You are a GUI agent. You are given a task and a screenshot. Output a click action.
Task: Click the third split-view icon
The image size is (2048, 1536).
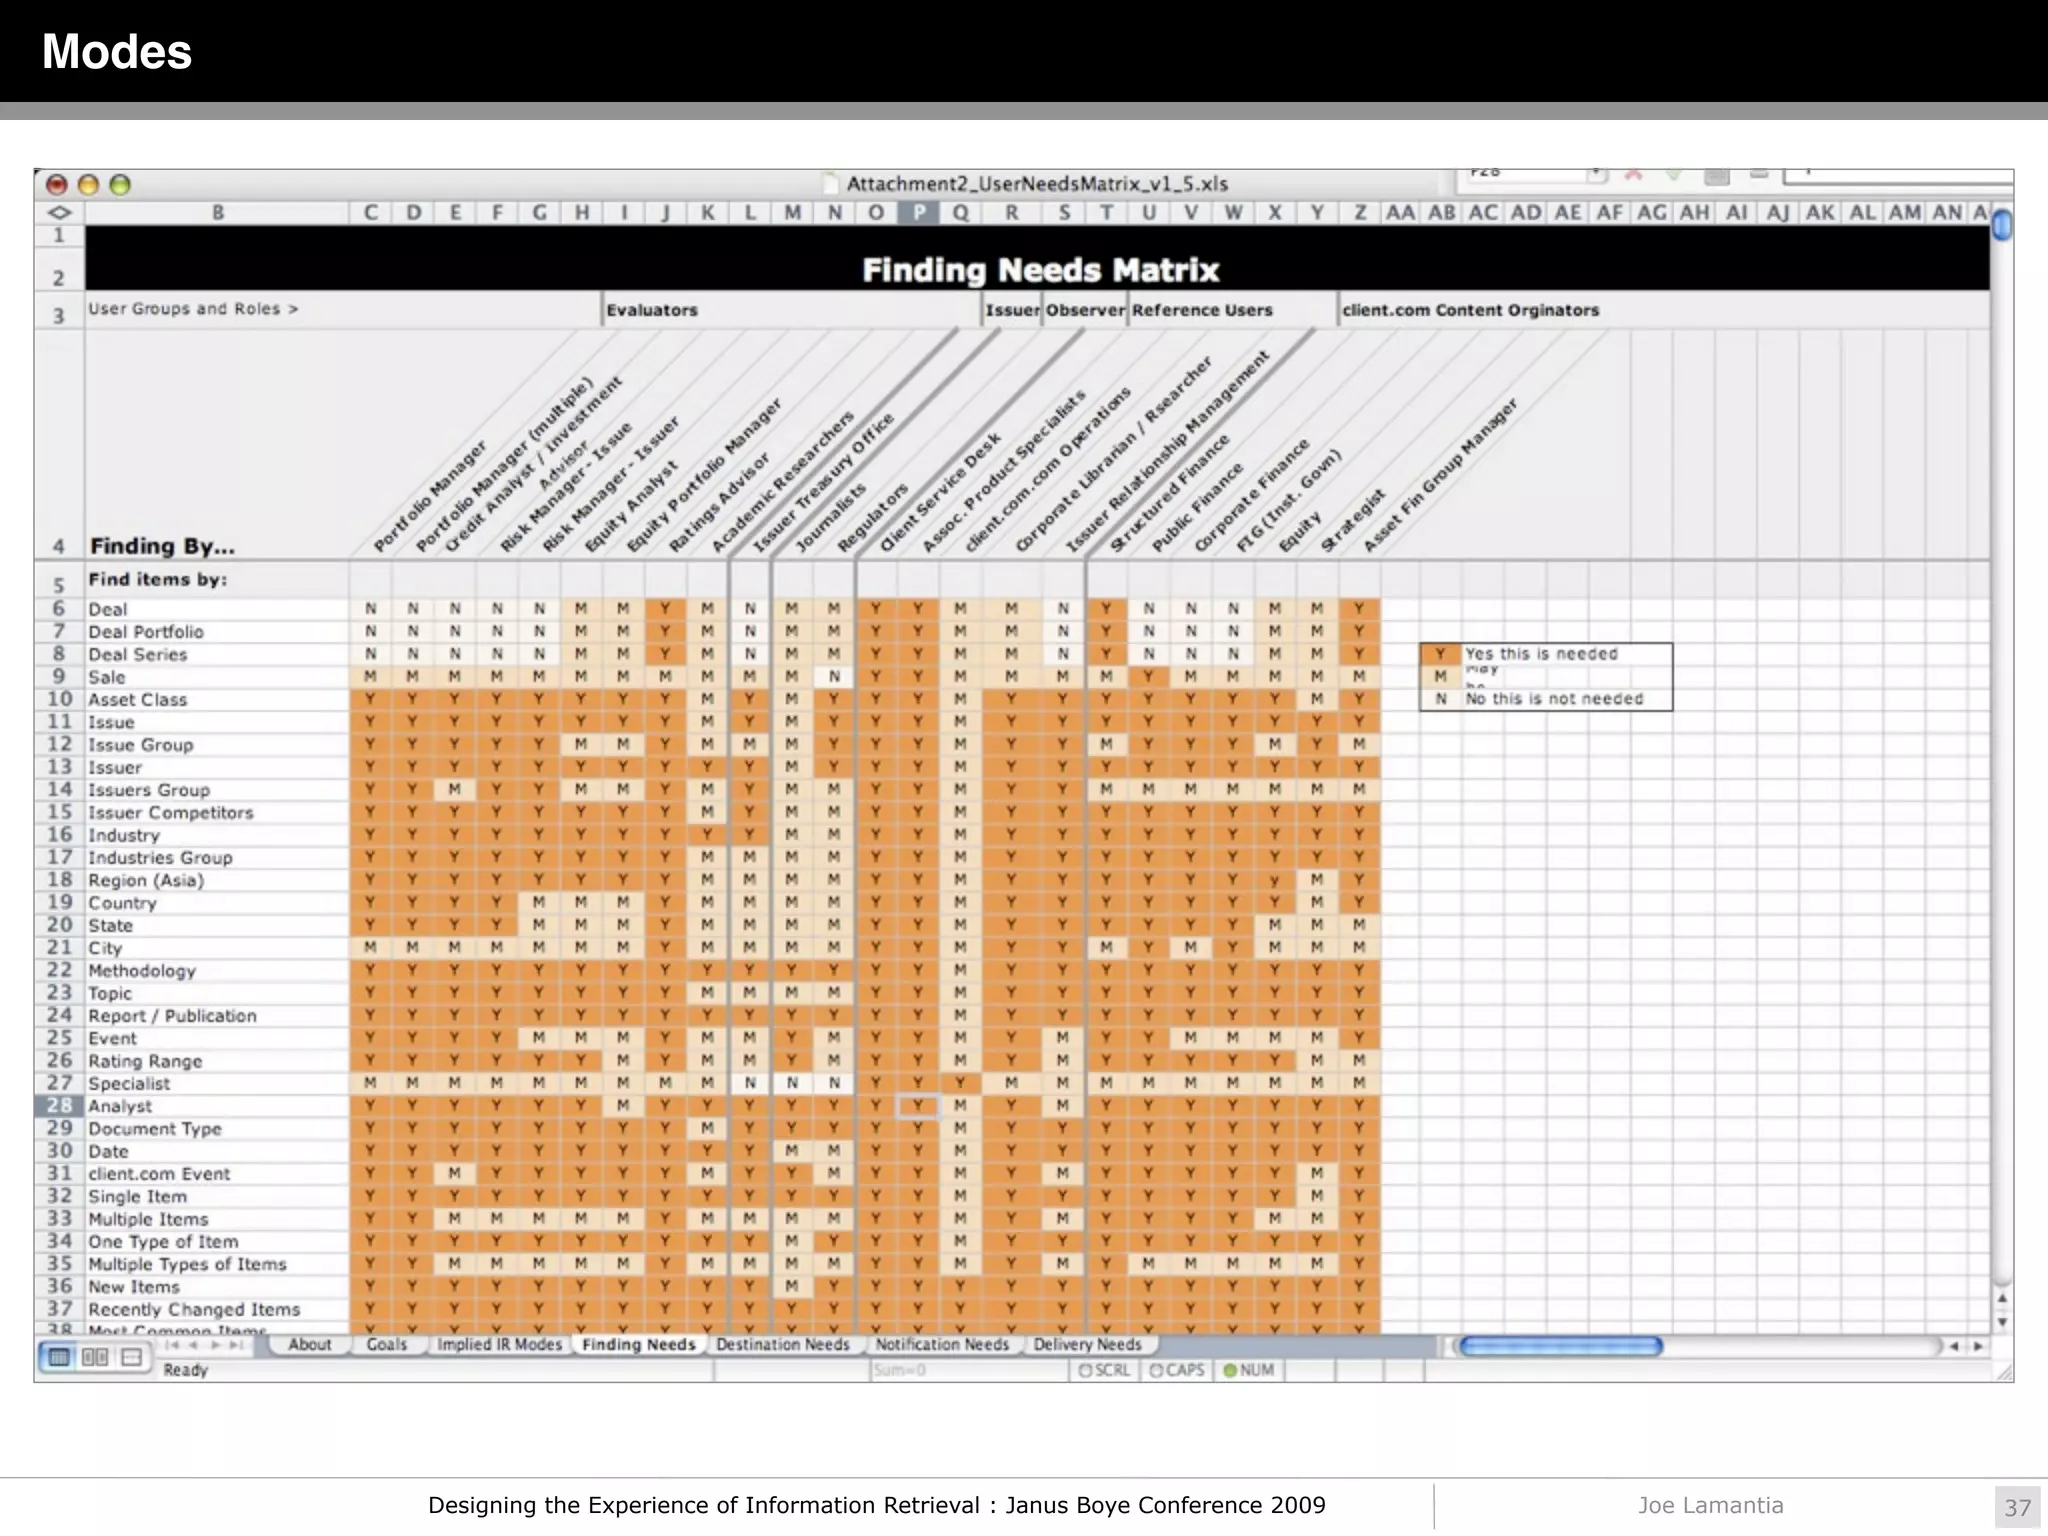131,1357
